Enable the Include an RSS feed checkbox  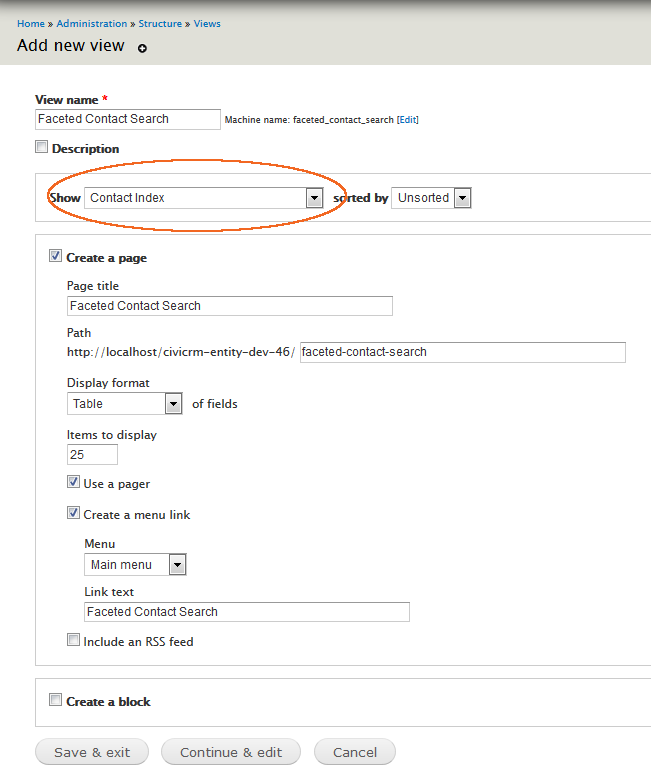pos(74,640)
